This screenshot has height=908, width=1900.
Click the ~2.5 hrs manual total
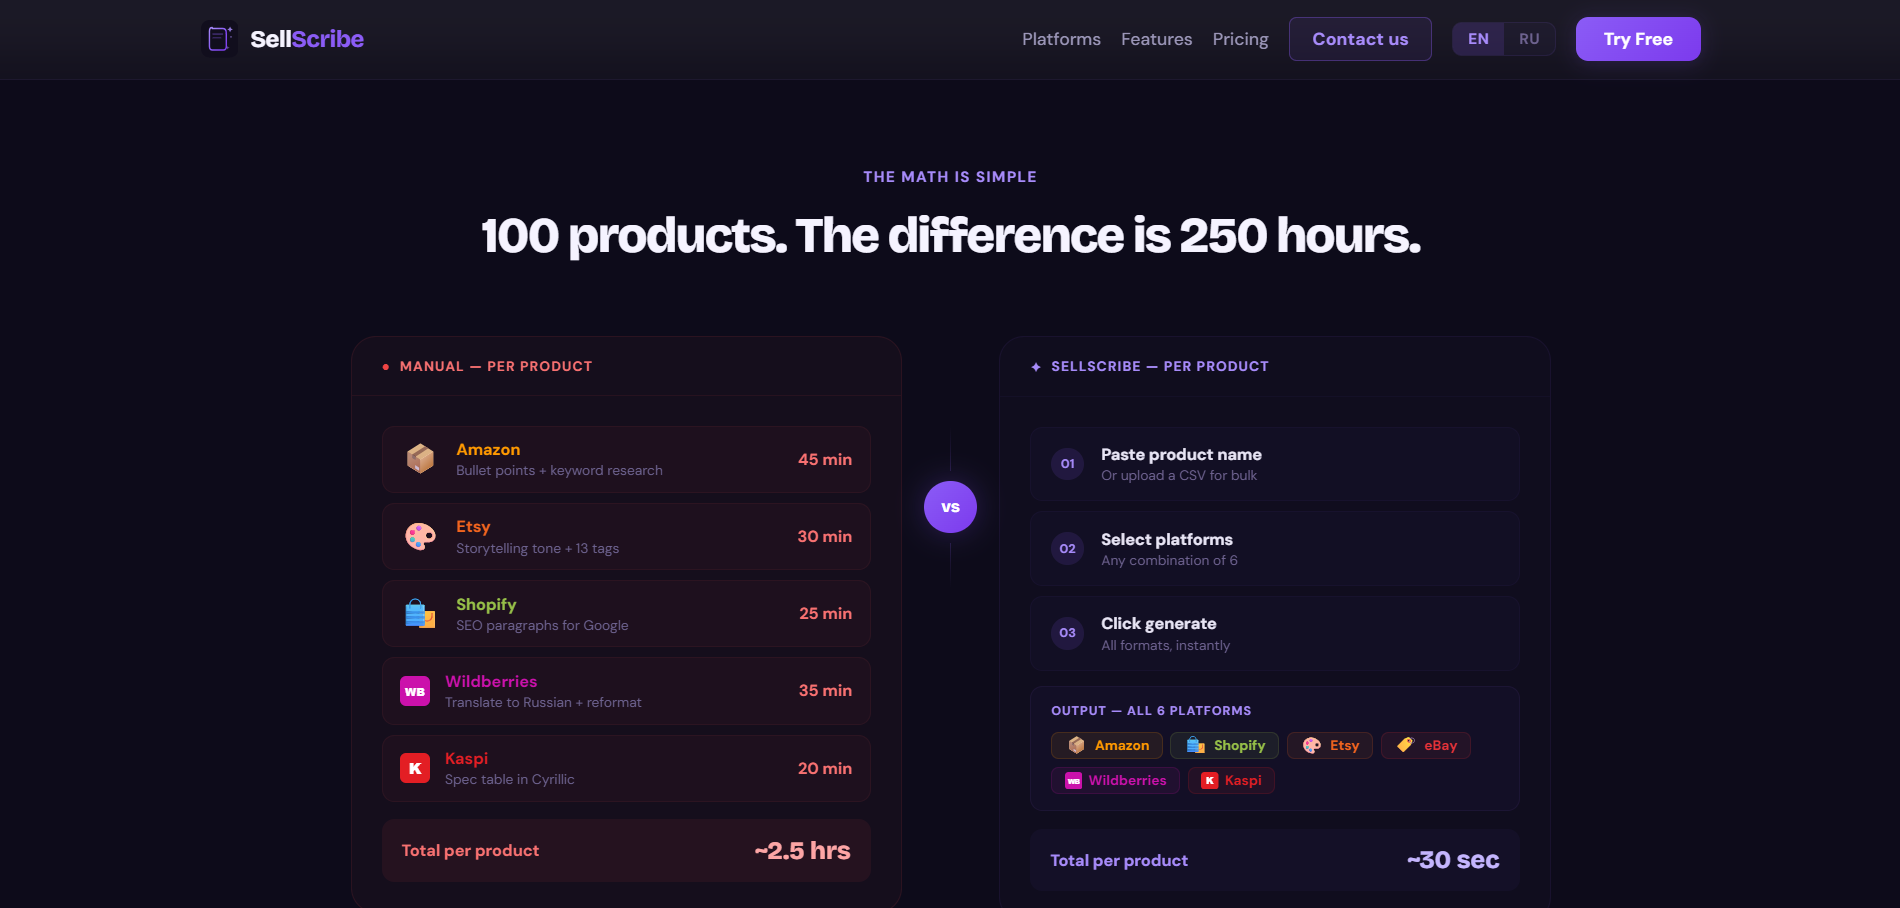(802, 851)
